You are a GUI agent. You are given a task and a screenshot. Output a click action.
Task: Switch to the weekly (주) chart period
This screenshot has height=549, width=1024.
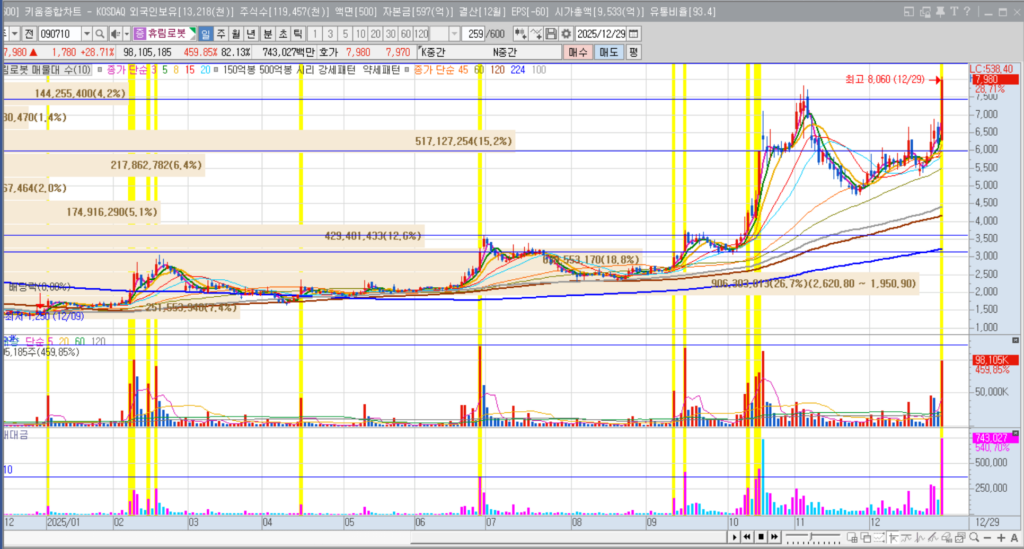(x=223, y=32)
